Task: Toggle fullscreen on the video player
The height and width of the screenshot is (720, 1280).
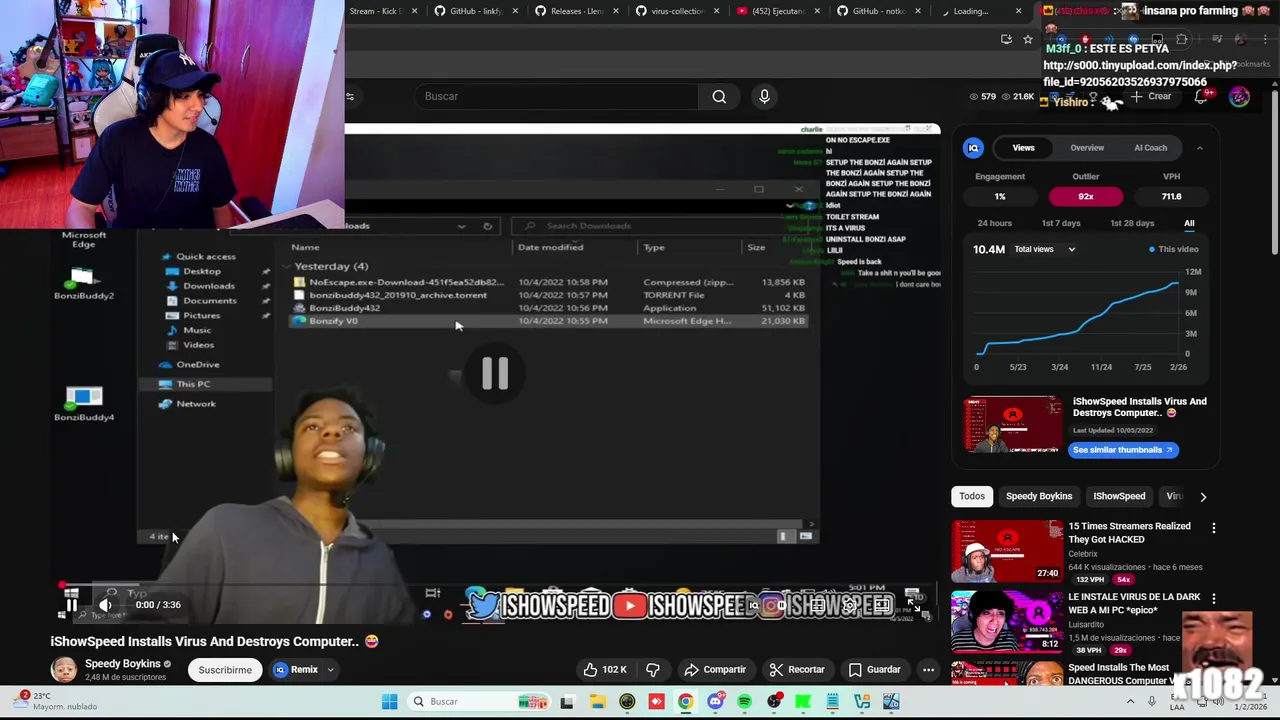Action: point(913,604)
